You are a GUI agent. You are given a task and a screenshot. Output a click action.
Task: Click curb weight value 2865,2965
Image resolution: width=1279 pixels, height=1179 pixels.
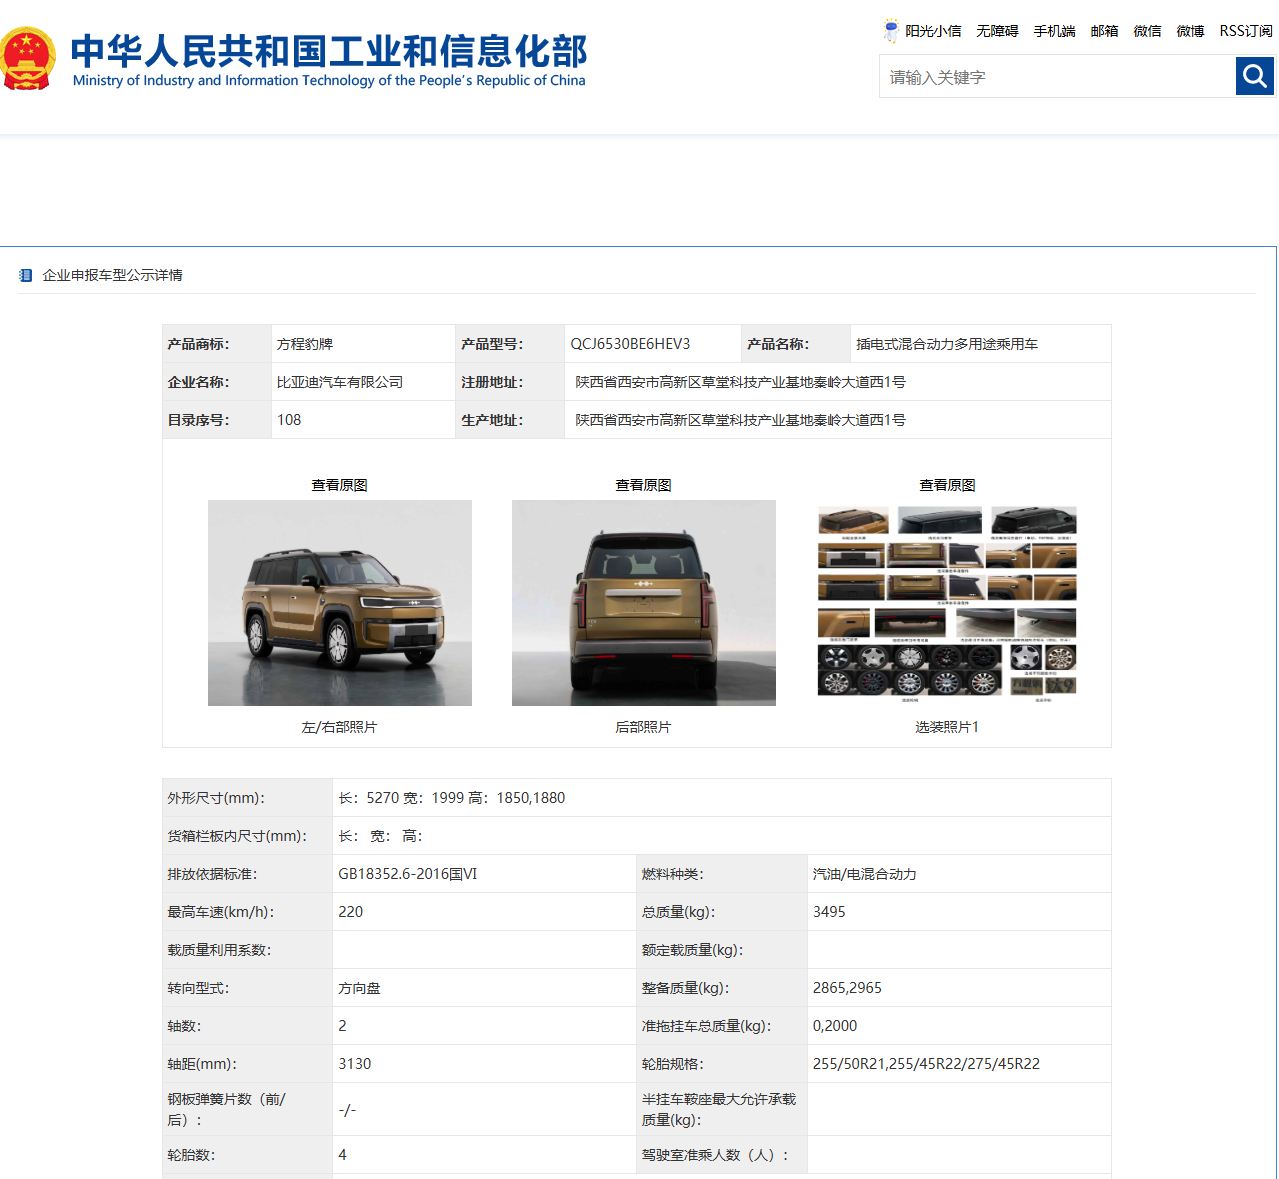tap(847, 988)
